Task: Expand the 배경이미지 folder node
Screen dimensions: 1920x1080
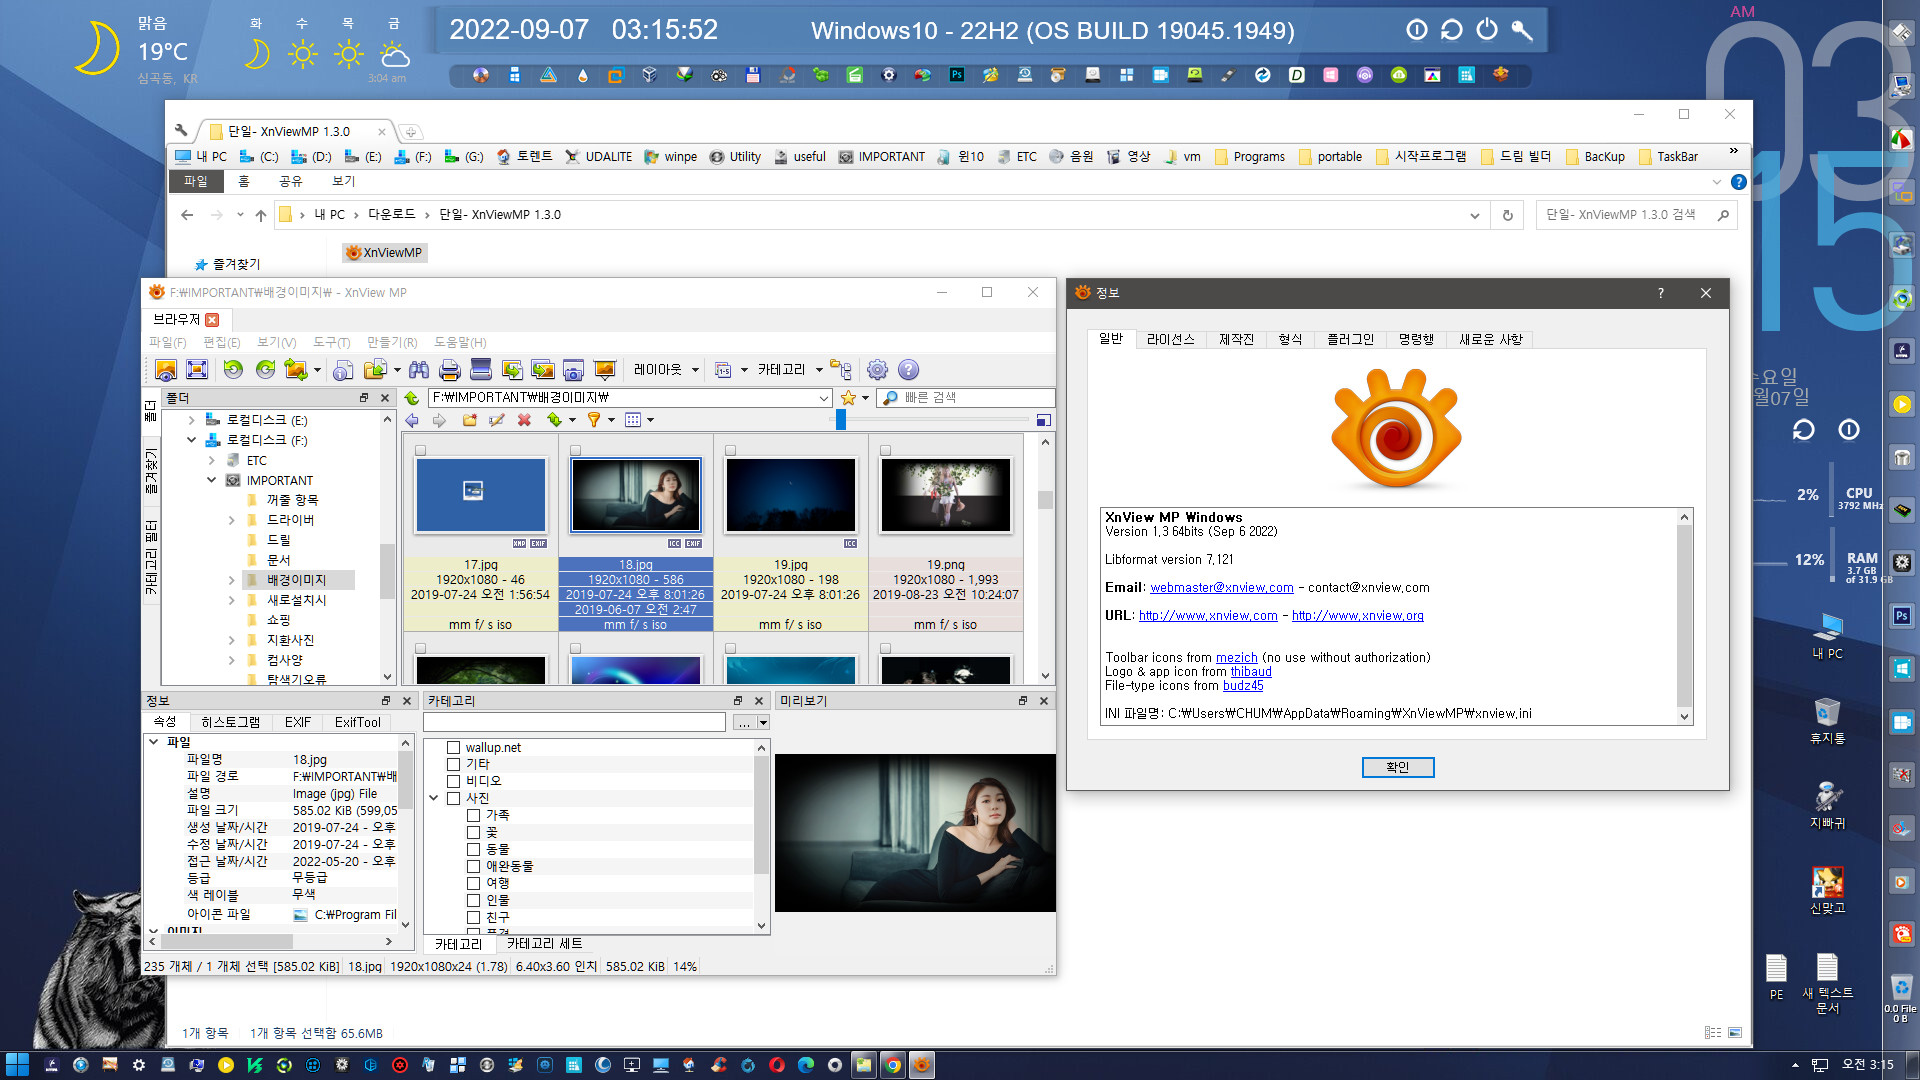Action: pyautogui.click(x=231, y=581)
